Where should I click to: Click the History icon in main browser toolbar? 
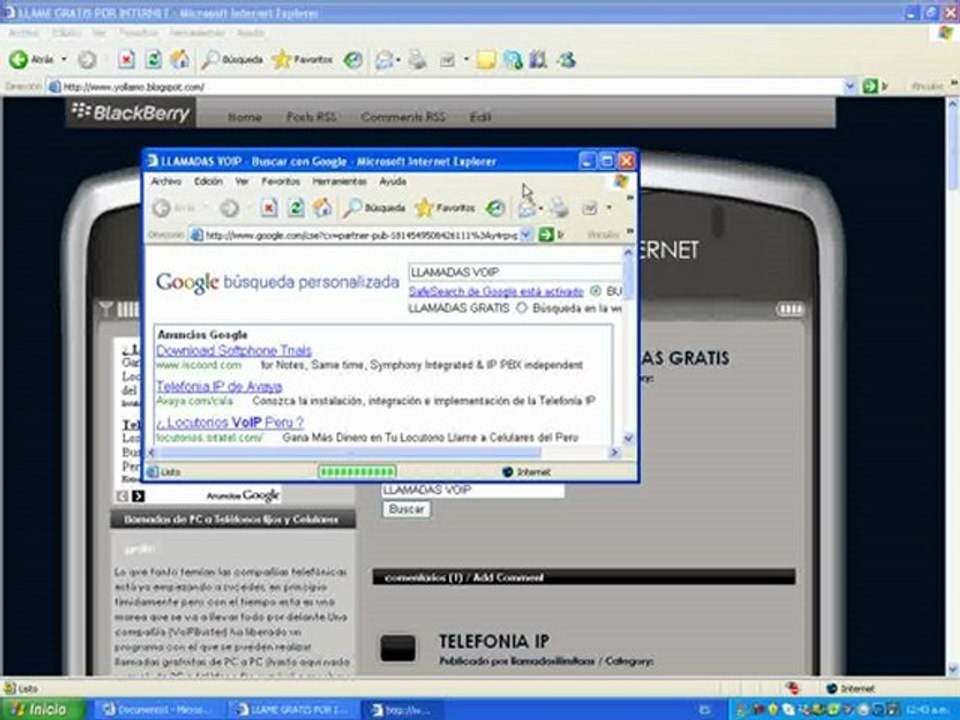pyautogui.click(x=353, y=59)
